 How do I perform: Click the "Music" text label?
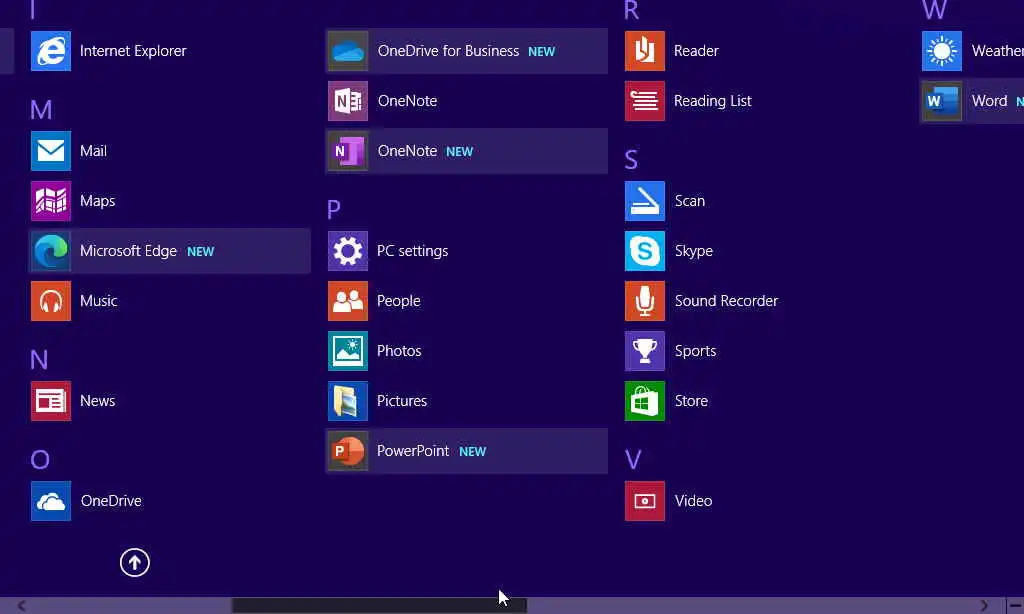[x=99, y=301]
